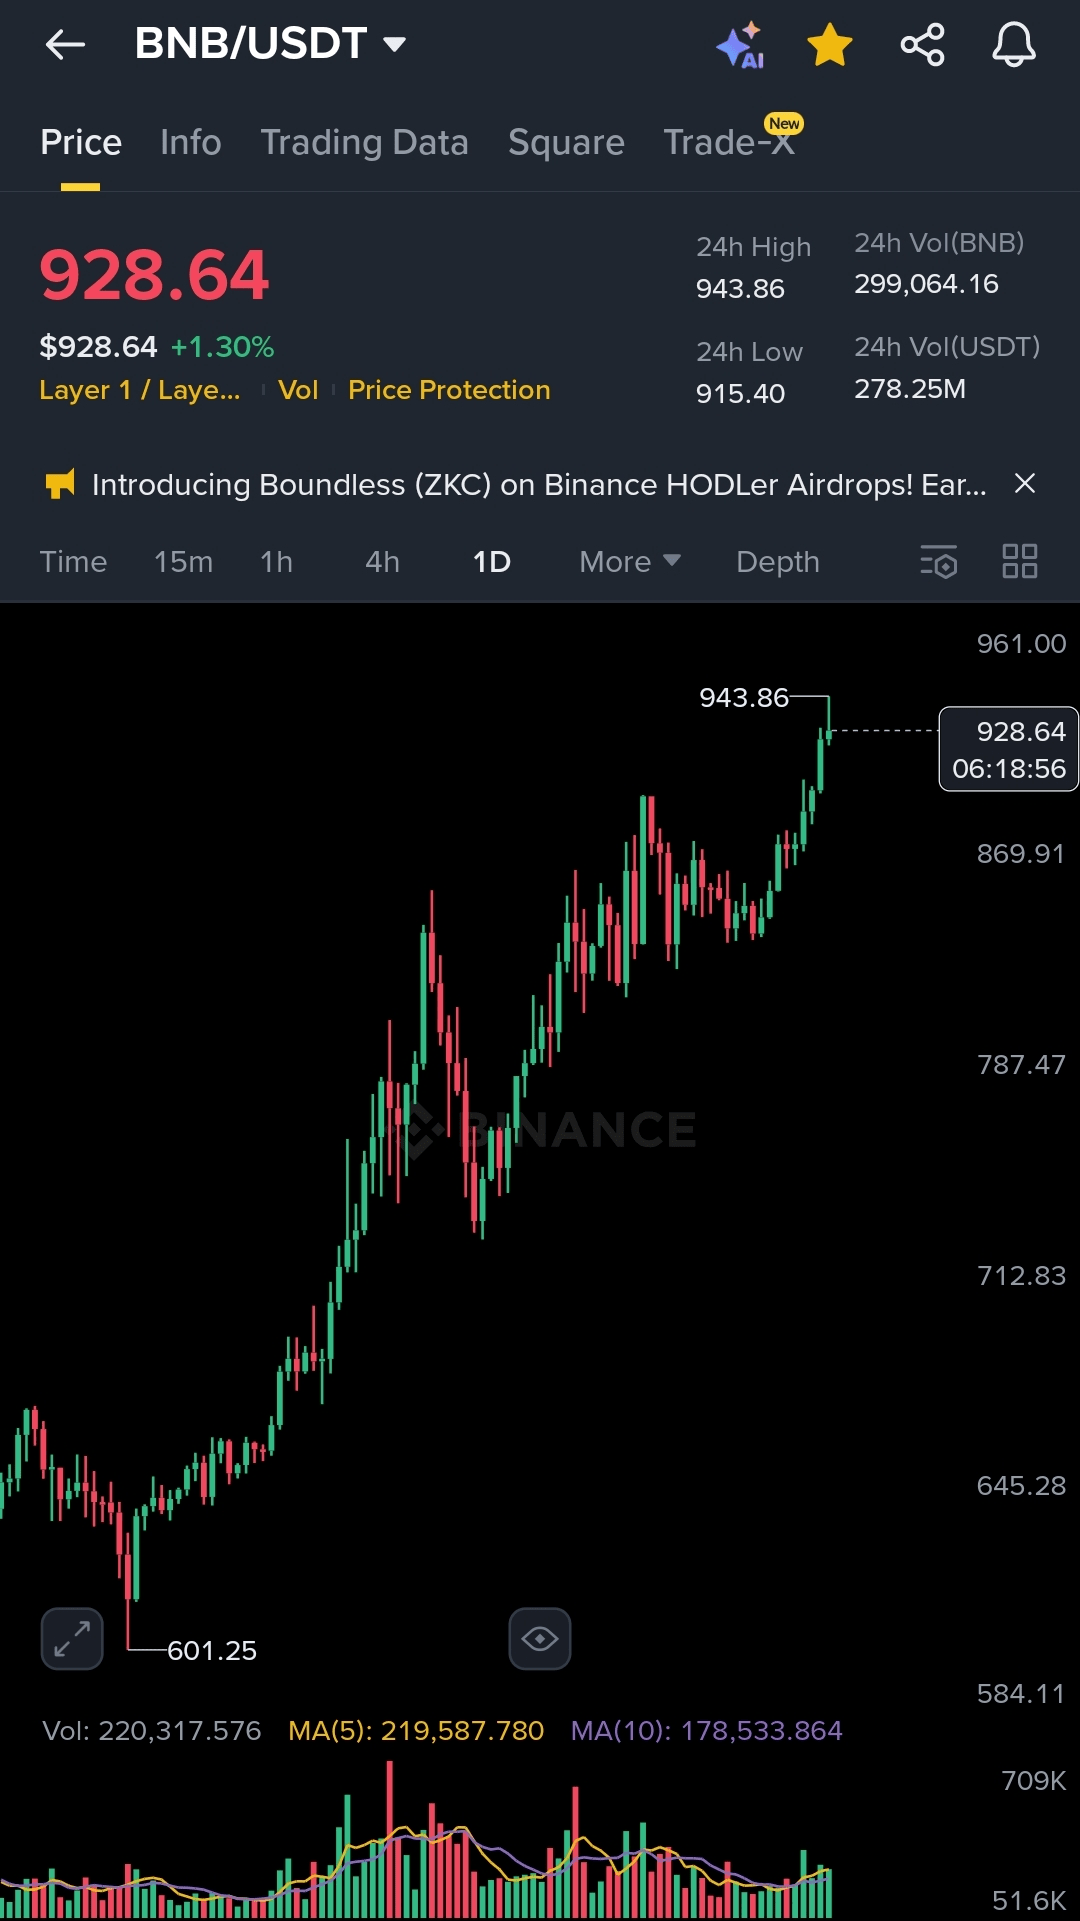Open the Trading Data tab

click(364, 142)
